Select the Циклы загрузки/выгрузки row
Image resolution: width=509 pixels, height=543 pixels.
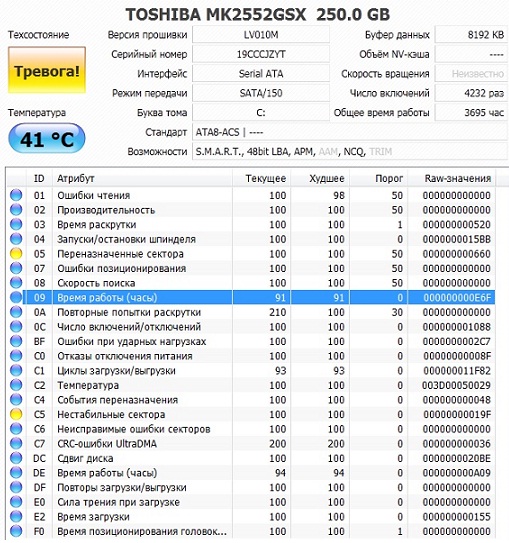(x=251, y=371)
